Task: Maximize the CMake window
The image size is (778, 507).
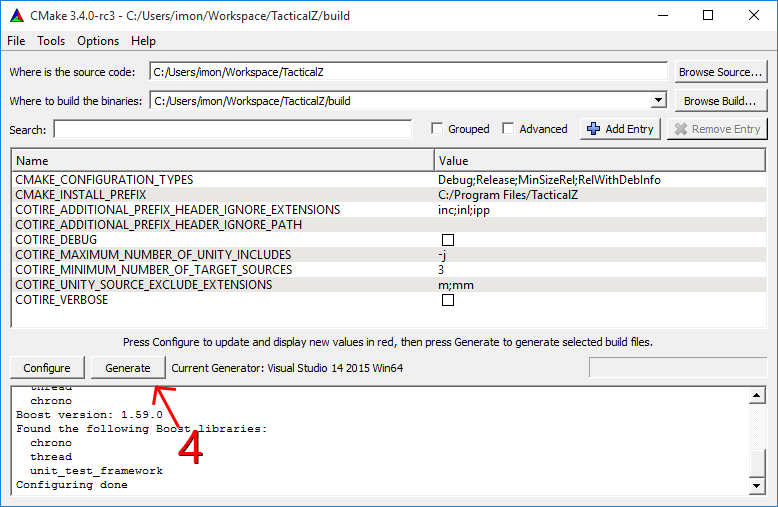Action: click(708, 15)
